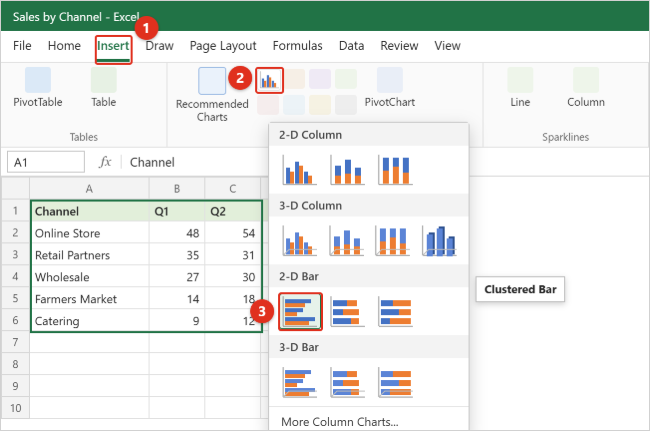Insert a Column sparkline

click(586, 87)
